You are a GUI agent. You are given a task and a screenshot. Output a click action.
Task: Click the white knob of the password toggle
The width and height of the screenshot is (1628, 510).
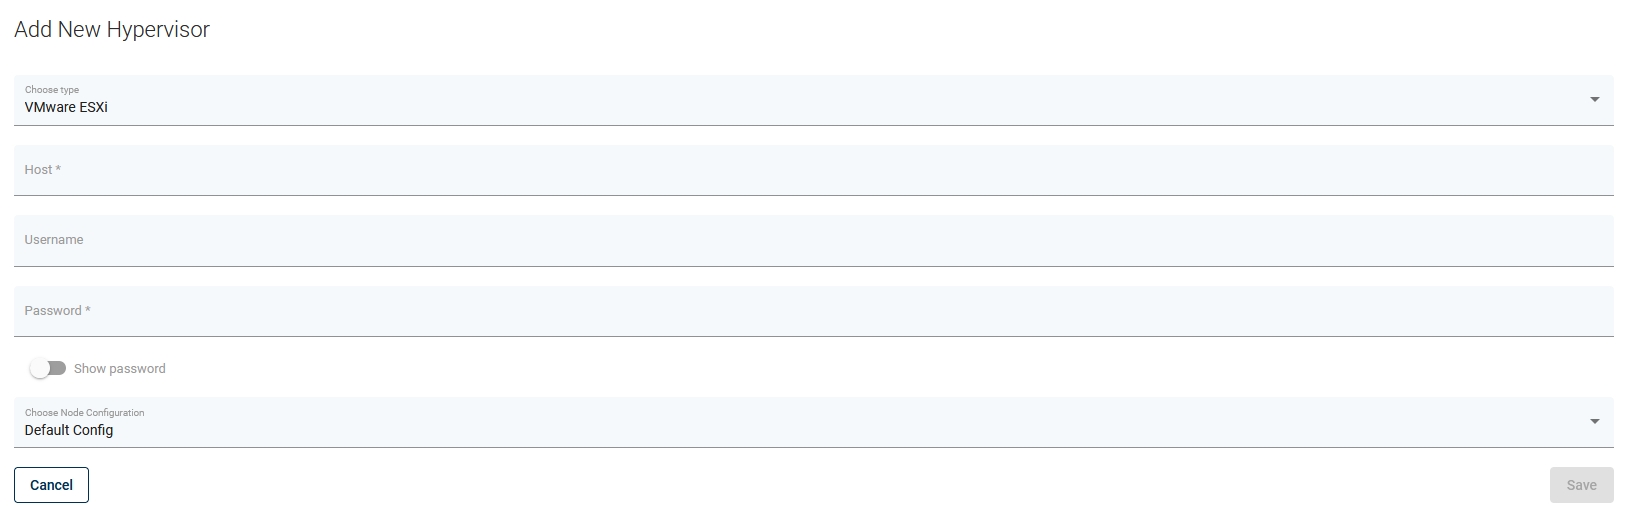pyautogui.click(x=40, y=368)
